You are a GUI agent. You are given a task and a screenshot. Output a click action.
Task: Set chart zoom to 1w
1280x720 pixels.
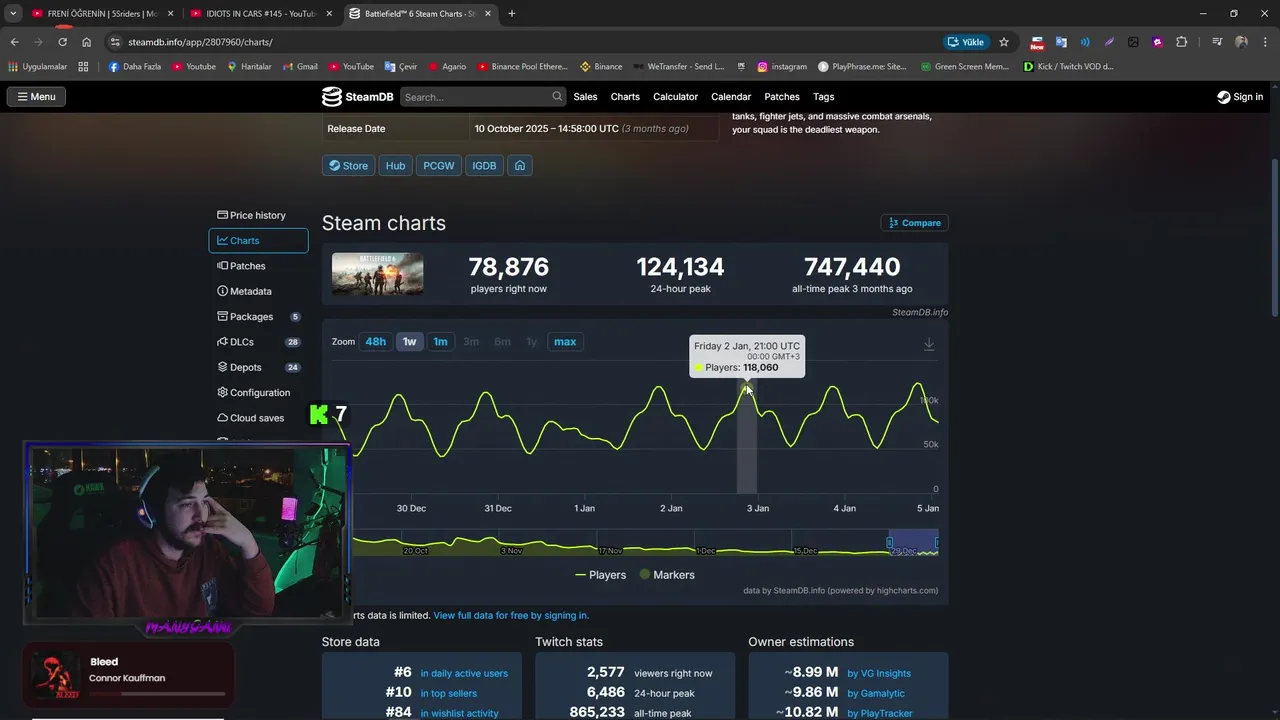pyautogui.click(x=409, y=342)
